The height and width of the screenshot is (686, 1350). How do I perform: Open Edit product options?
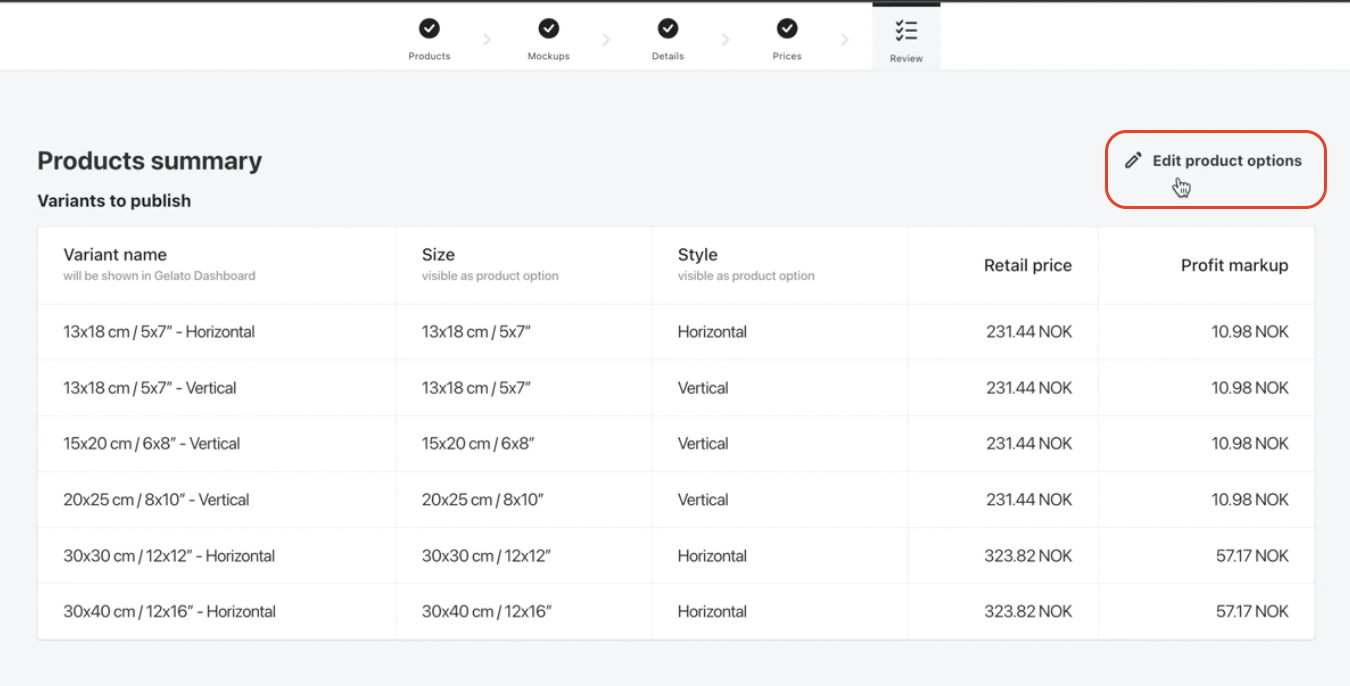tap(1227, 160)
